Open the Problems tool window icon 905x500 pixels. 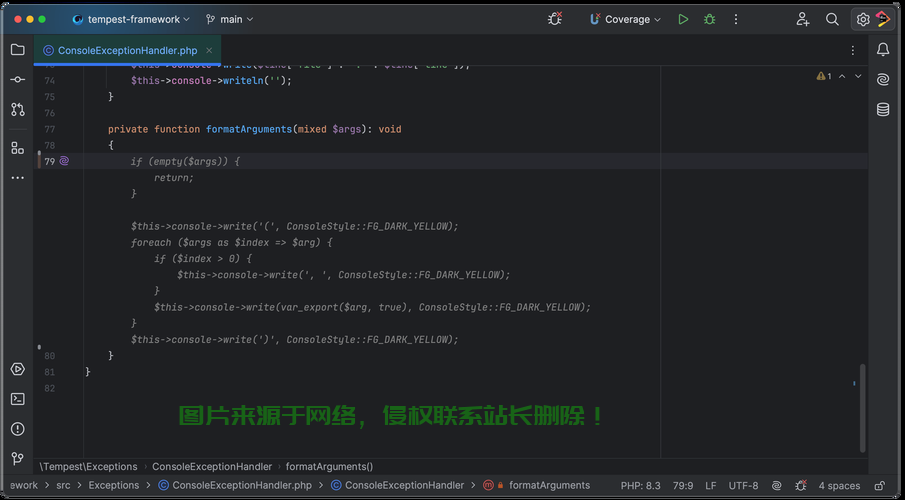point(17,429)
